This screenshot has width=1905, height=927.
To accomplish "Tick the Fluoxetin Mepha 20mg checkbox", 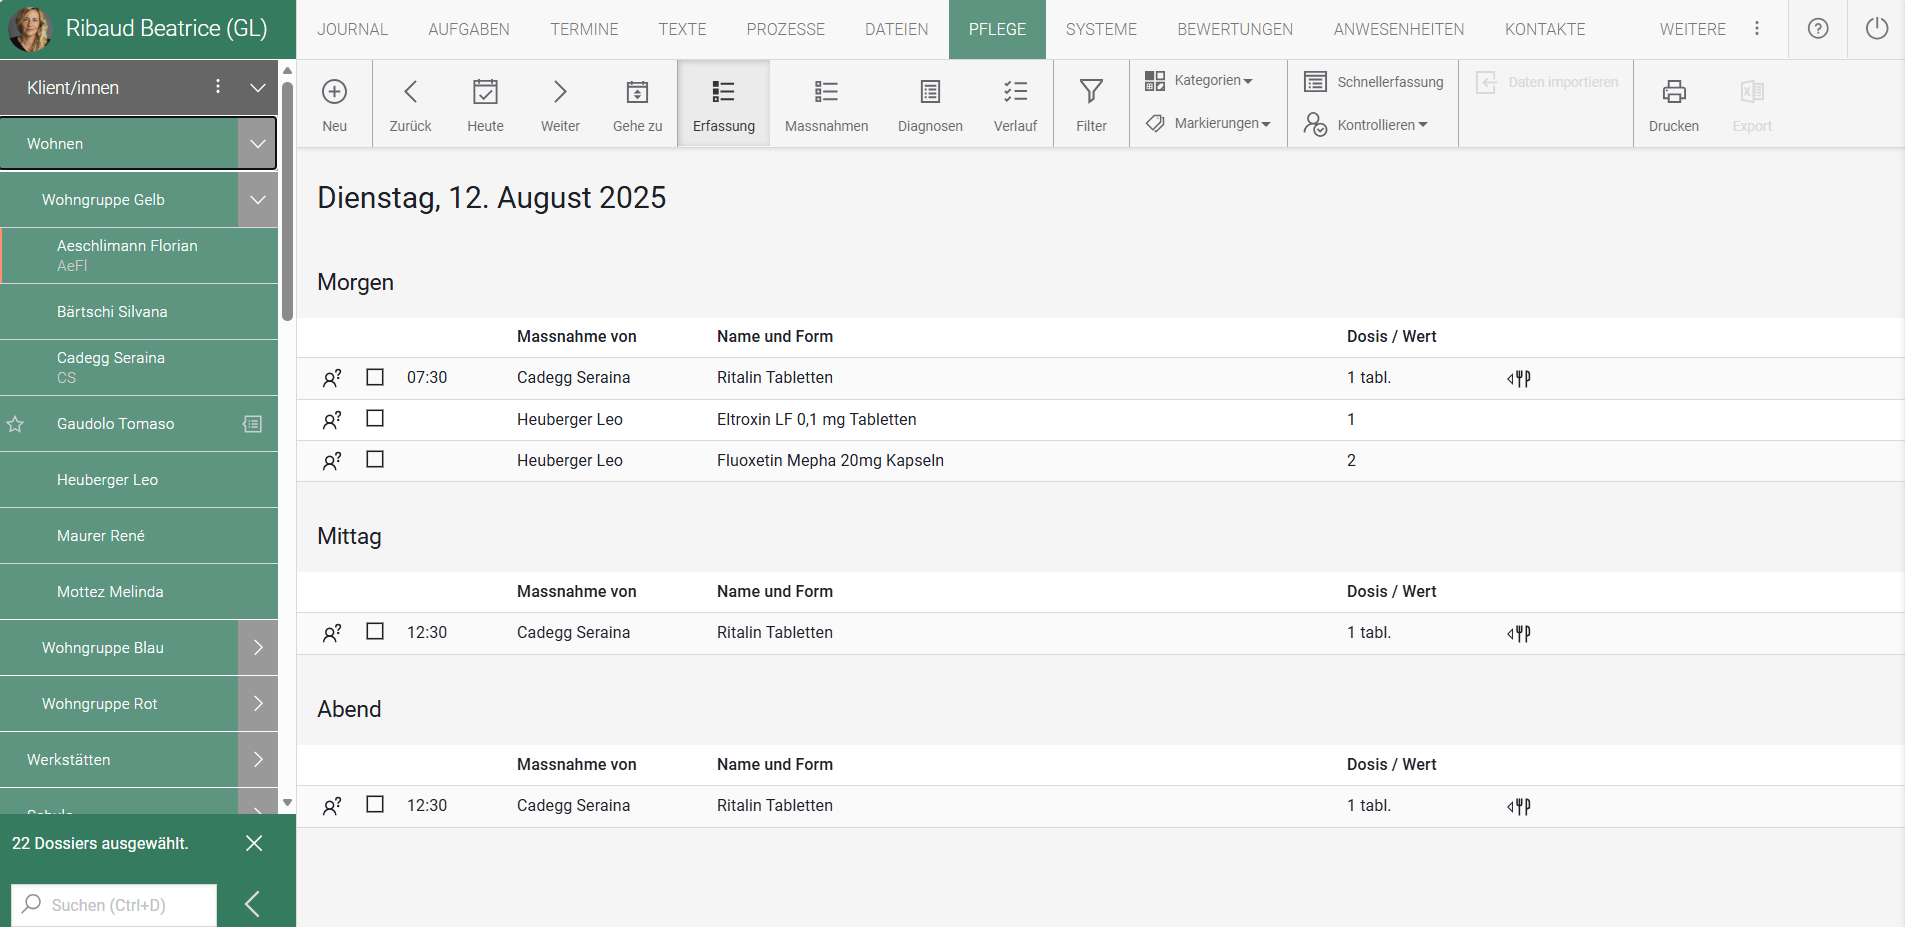I will pos(375,459).
